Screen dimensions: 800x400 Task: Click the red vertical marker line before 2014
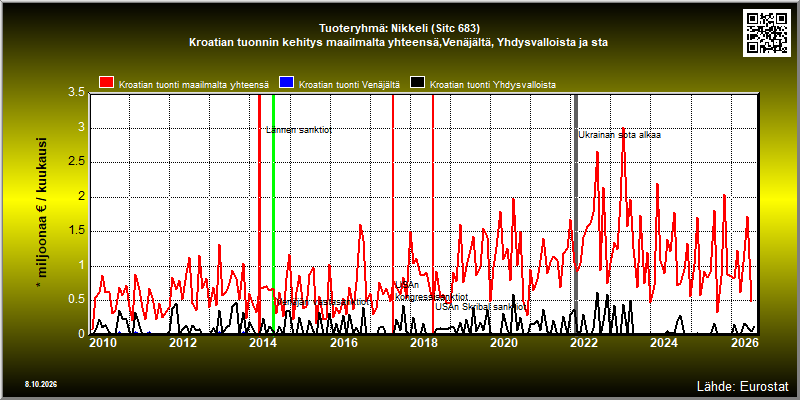point(259,214)
